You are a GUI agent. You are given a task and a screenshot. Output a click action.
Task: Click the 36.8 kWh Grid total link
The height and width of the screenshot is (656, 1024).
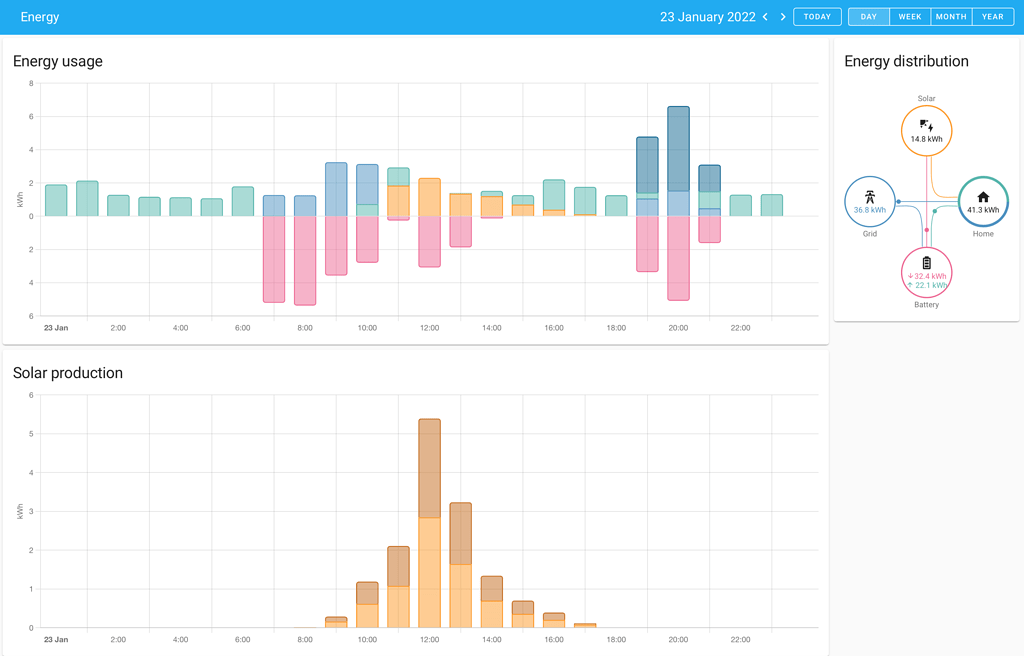pyautogui.click(x=868, y=208)
